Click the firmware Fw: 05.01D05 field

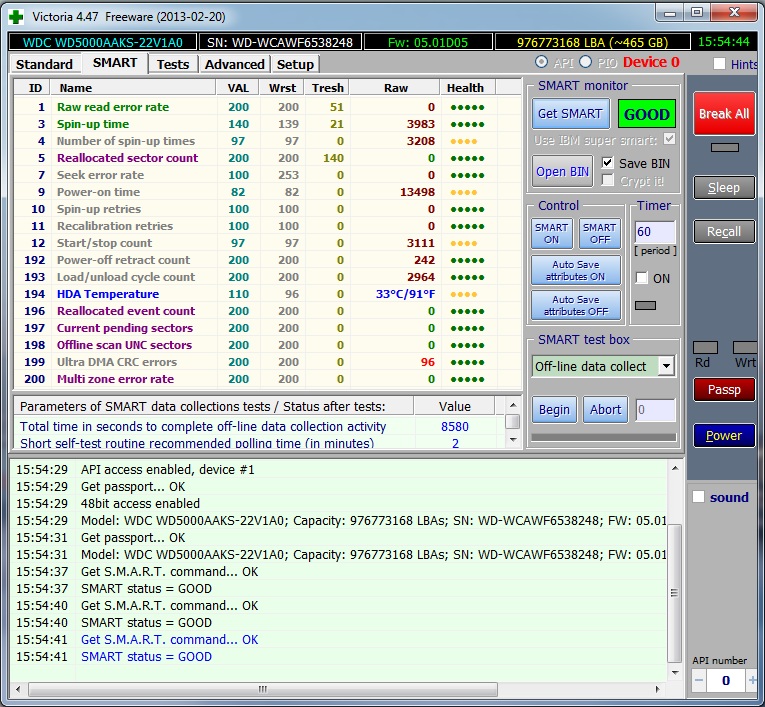click(428, 42)
